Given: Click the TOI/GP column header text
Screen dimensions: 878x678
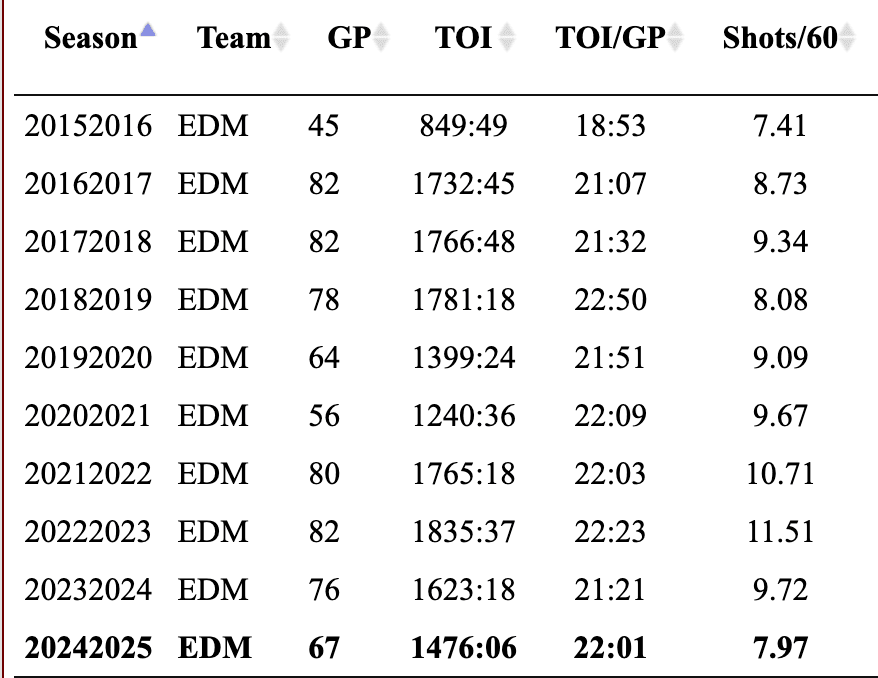Looking at the screenshot, I should [x=610, y=39].
